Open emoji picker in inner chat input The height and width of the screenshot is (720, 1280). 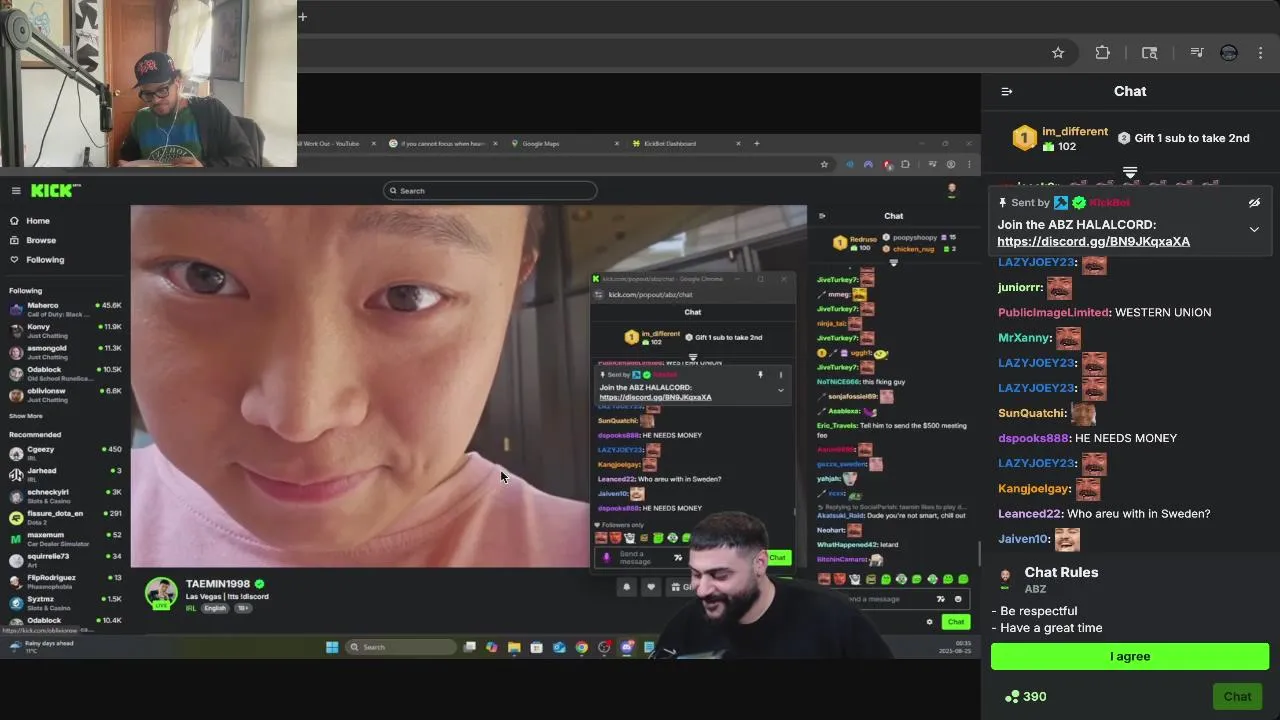click(x=958, y=599)
